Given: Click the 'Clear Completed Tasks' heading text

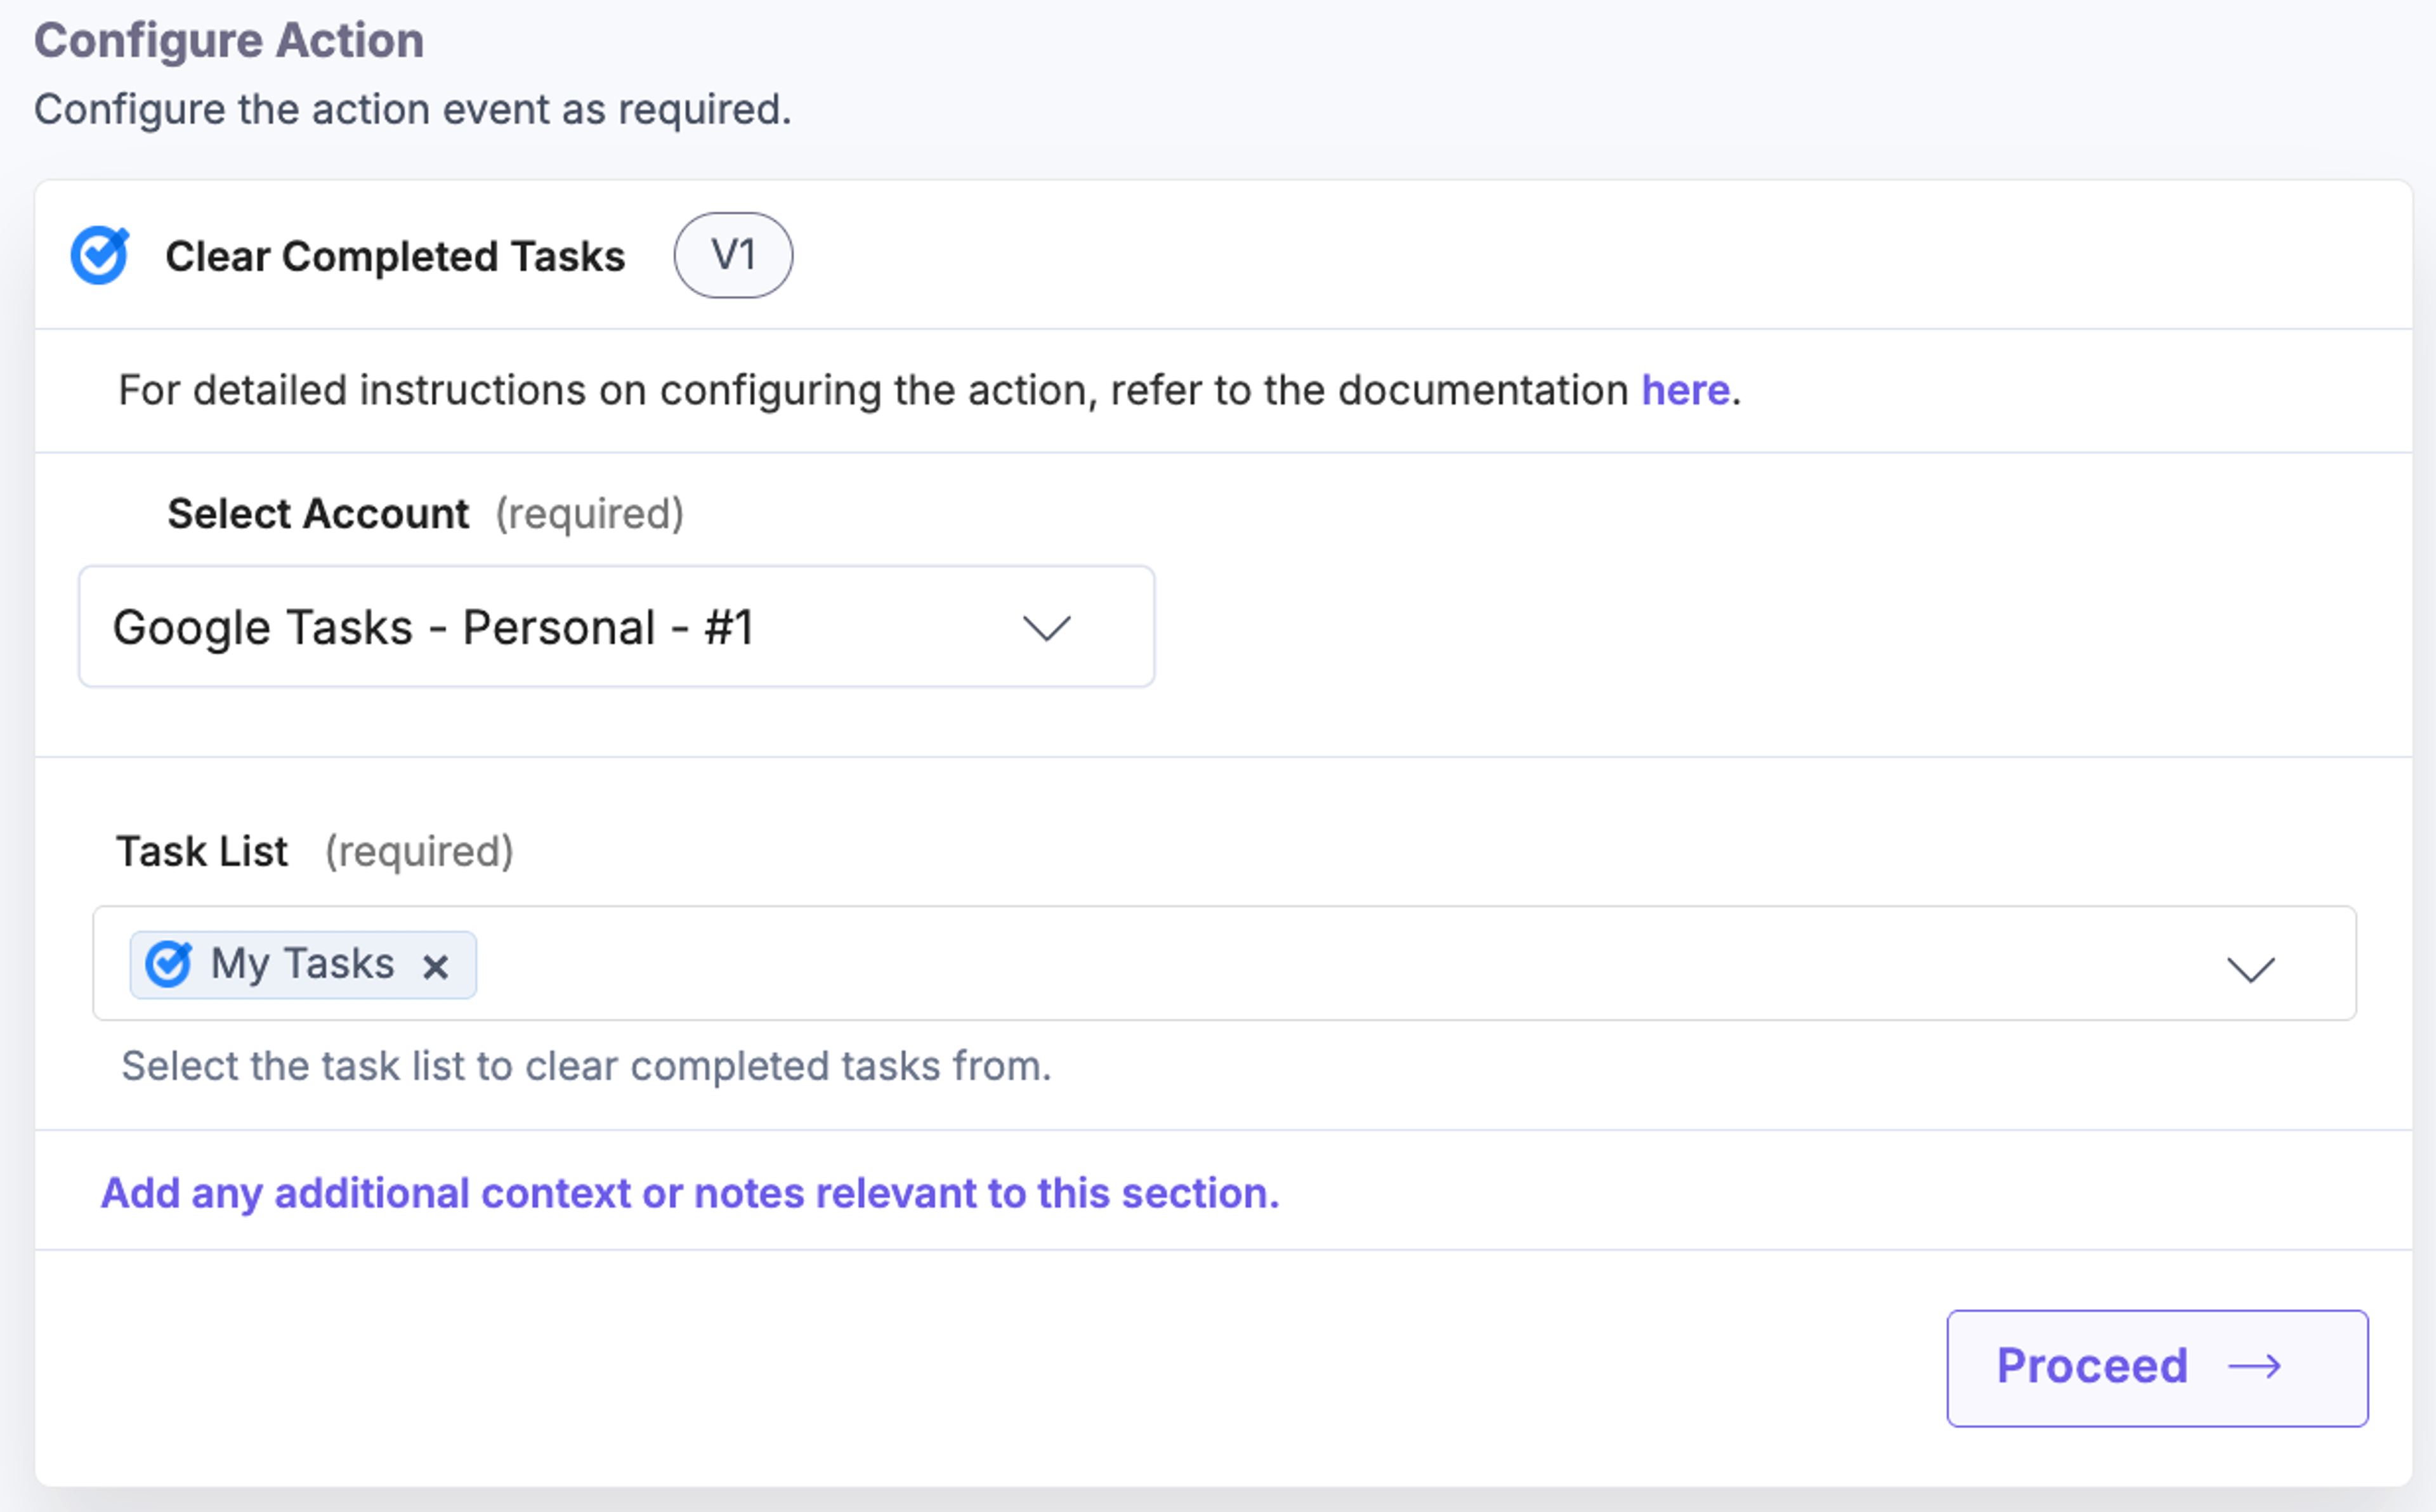Looking at the screenshot, I should 395,256.
